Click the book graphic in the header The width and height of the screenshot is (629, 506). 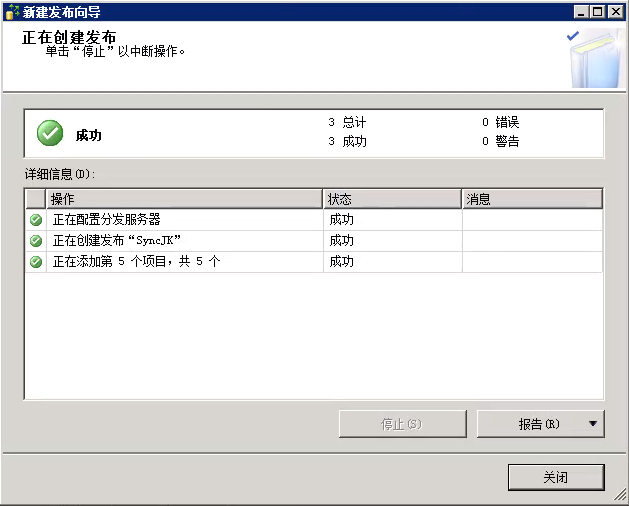597,59
